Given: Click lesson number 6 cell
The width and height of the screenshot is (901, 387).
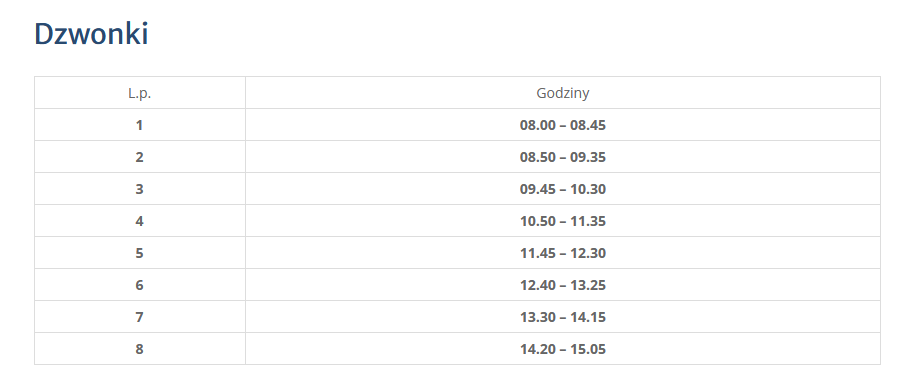Looking at the screenshot, I should coord(140,285).
